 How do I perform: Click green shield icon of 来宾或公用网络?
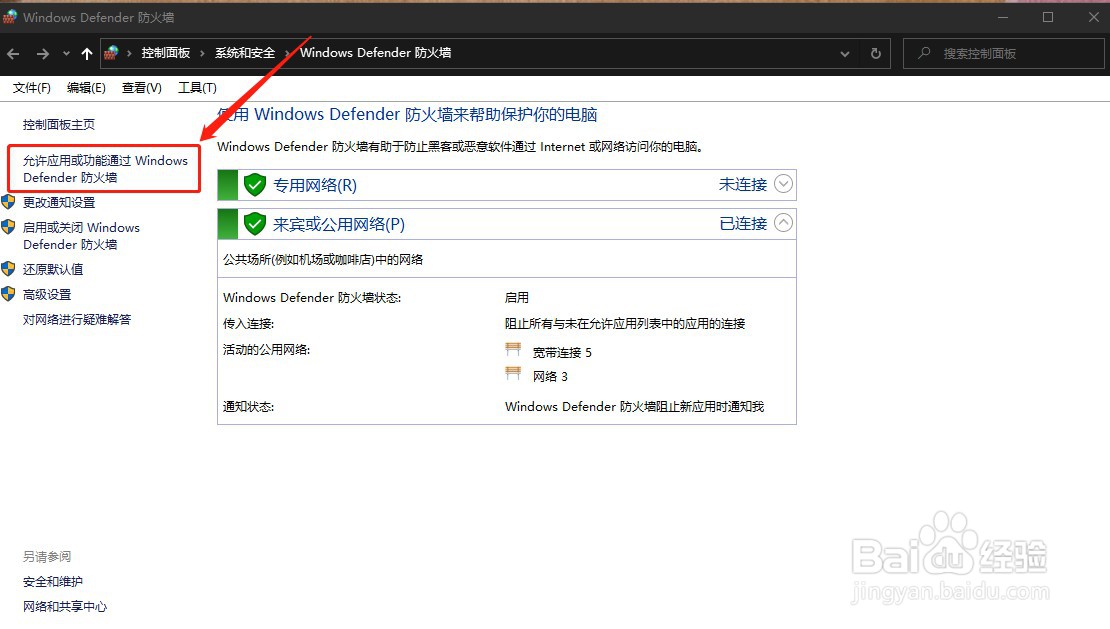click(255, 224)
